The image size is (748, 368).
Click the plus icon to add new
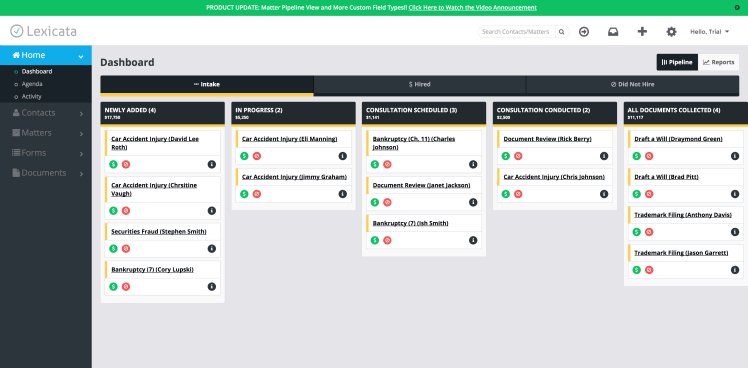[x=642, y=32]
